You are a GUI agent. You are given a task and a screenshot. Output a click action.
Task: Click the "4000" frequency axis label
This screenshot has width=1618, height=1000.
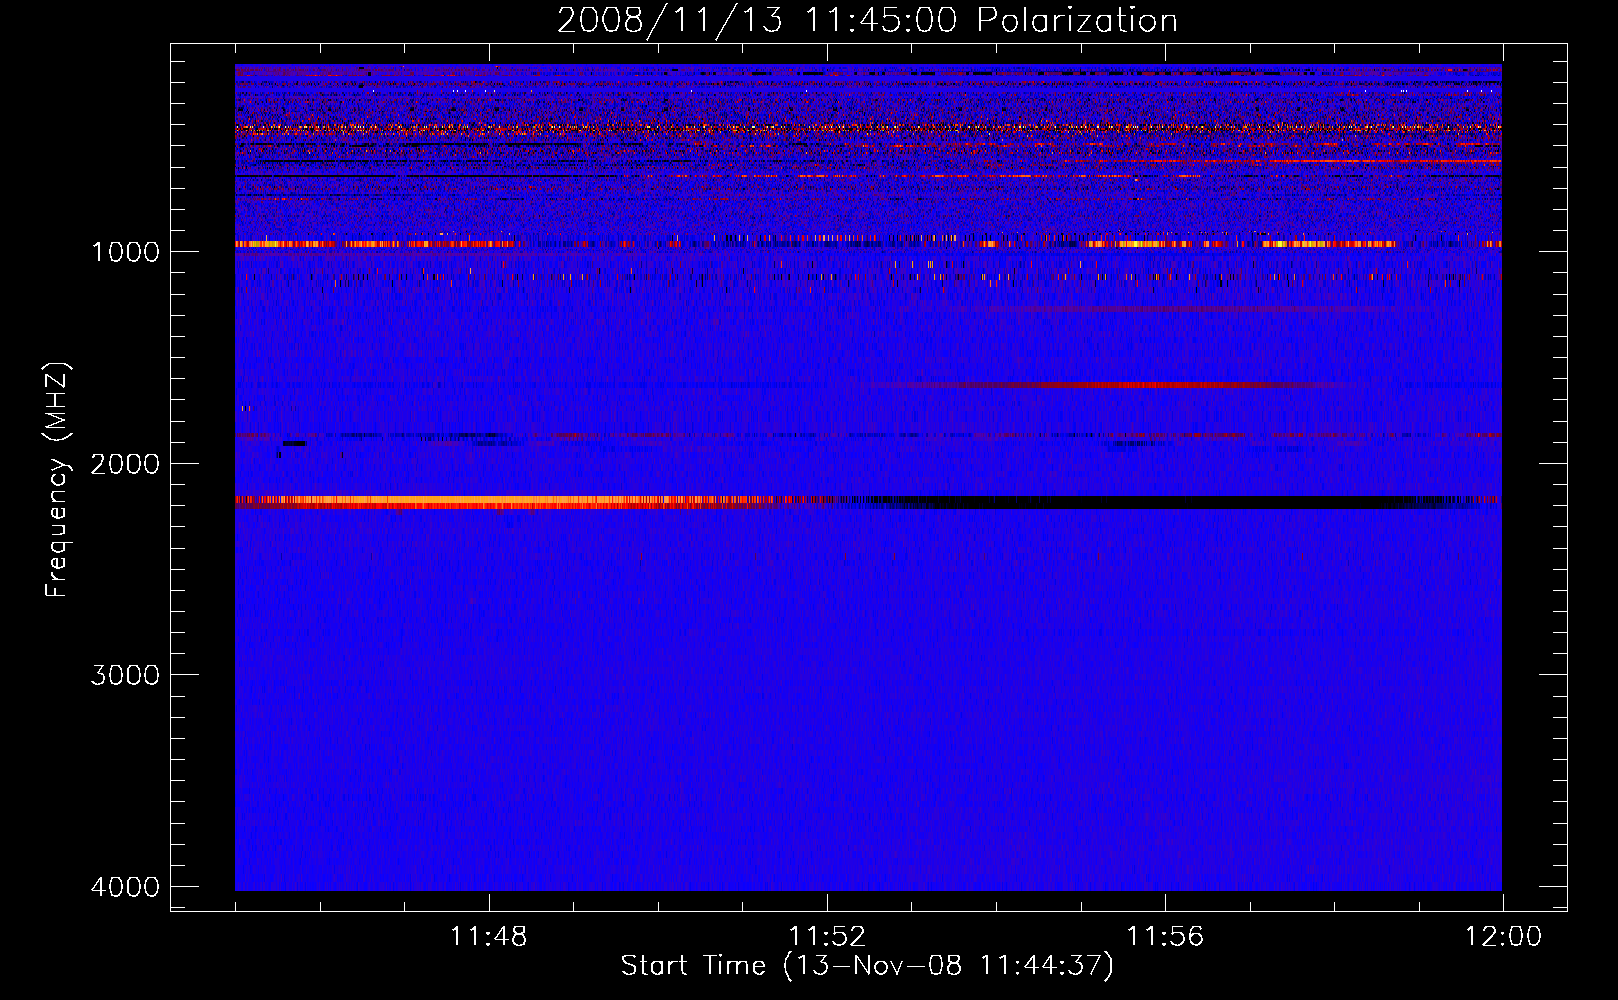point(125,887)
